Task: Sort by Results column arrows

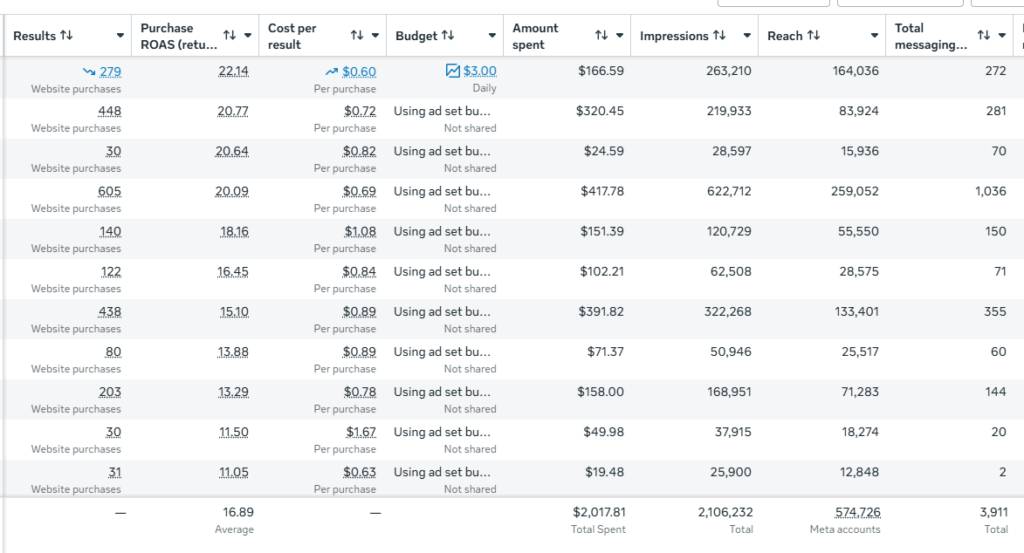Action: (x=67, y=35)
